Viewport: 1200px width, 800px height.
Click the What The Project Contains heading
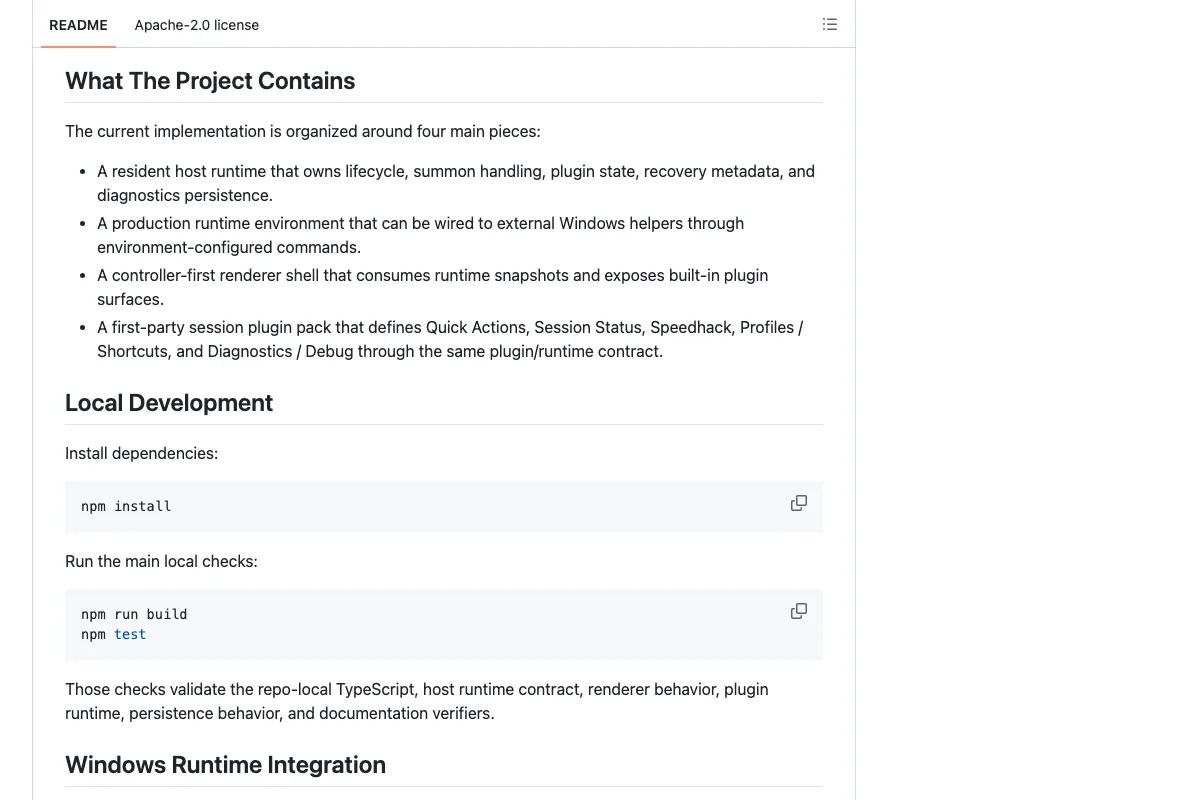pyautogui.click(x=210, y=81)
